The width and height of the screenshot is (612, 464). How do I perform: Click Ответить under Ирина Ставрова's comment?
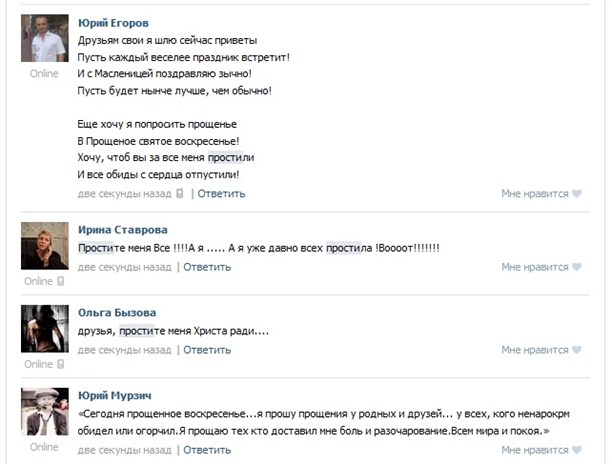(207, 267)
